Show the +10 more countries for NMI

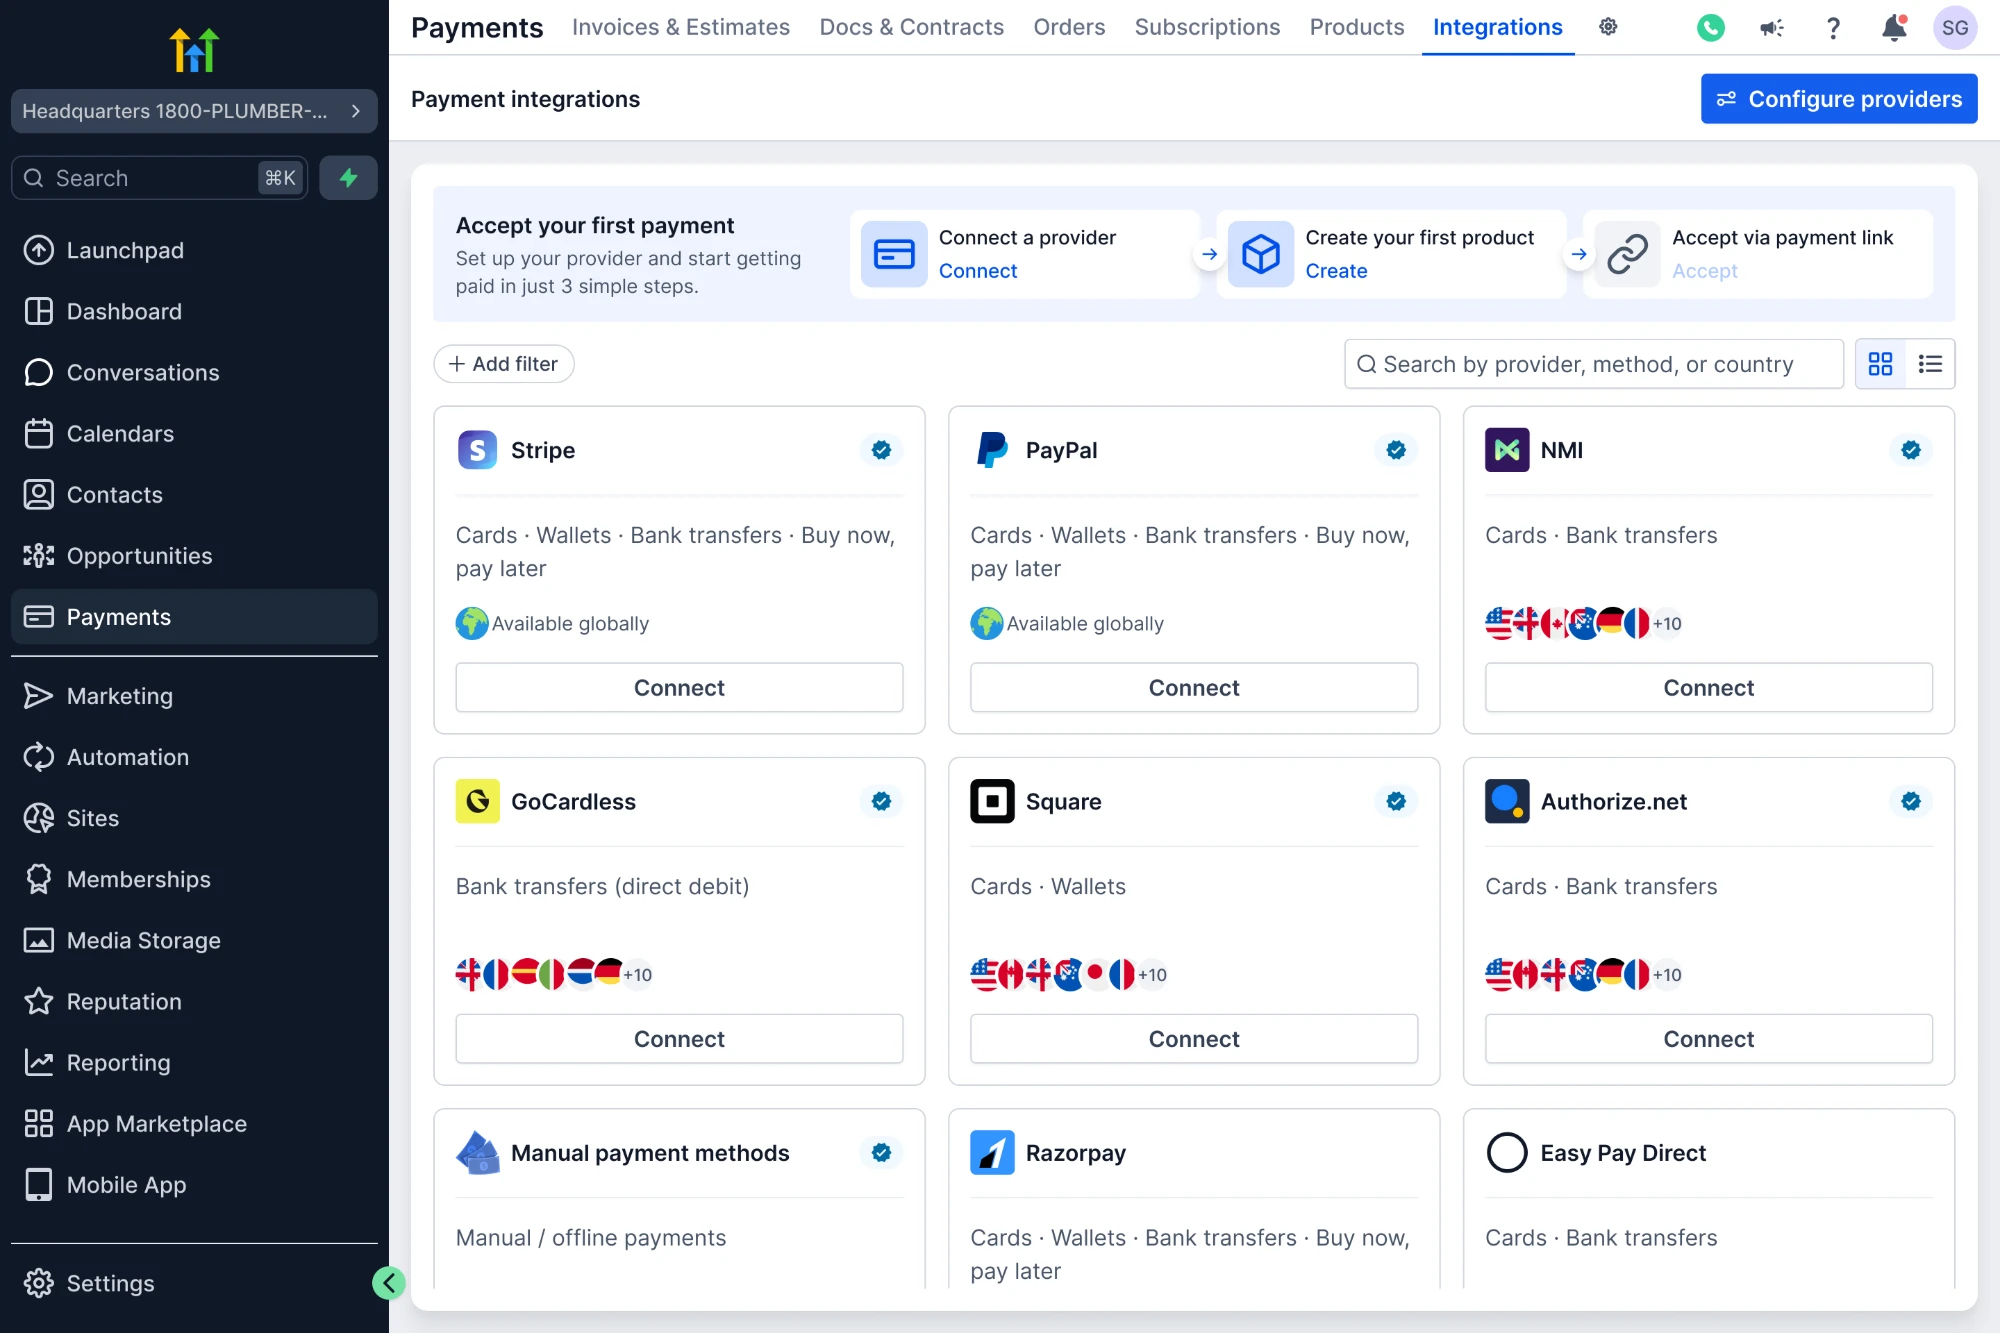click(1667, 623)
